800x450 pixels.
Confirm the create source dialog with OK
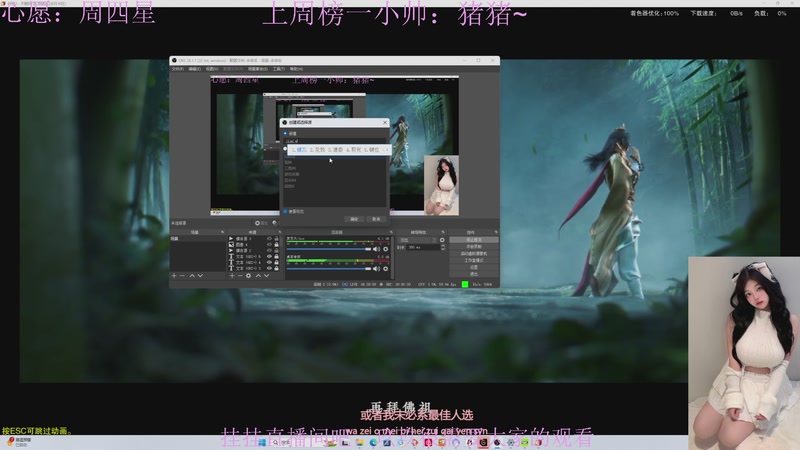point(355,219)
